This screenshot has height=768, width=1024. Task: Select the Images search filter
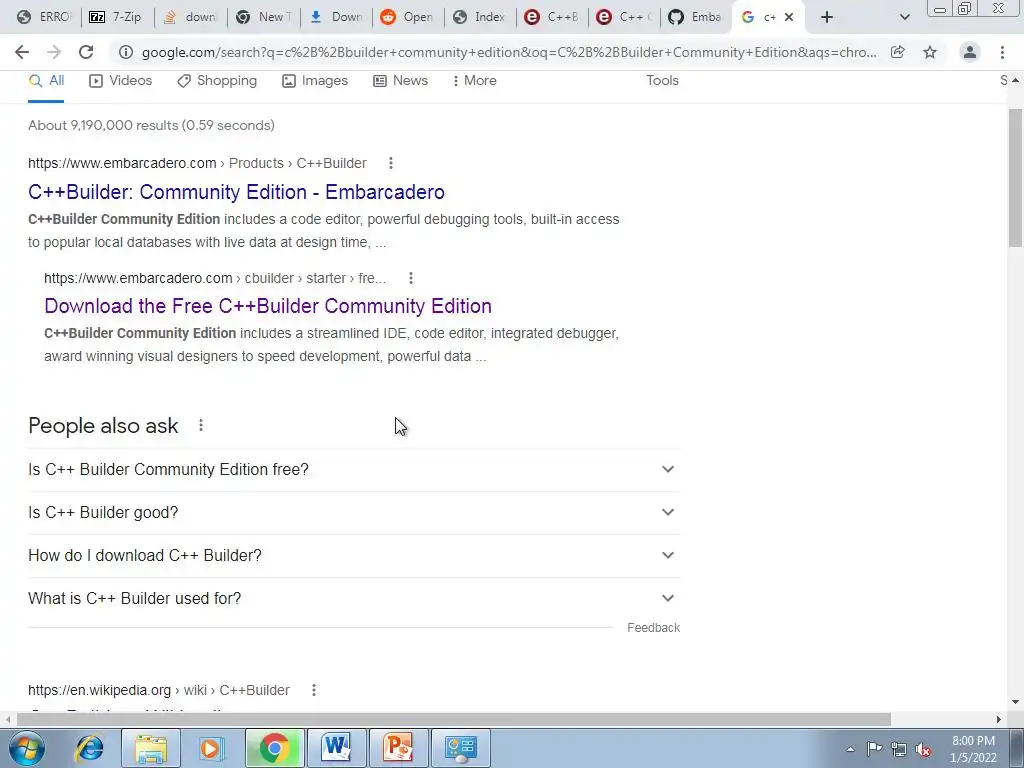tap(315, 81)
